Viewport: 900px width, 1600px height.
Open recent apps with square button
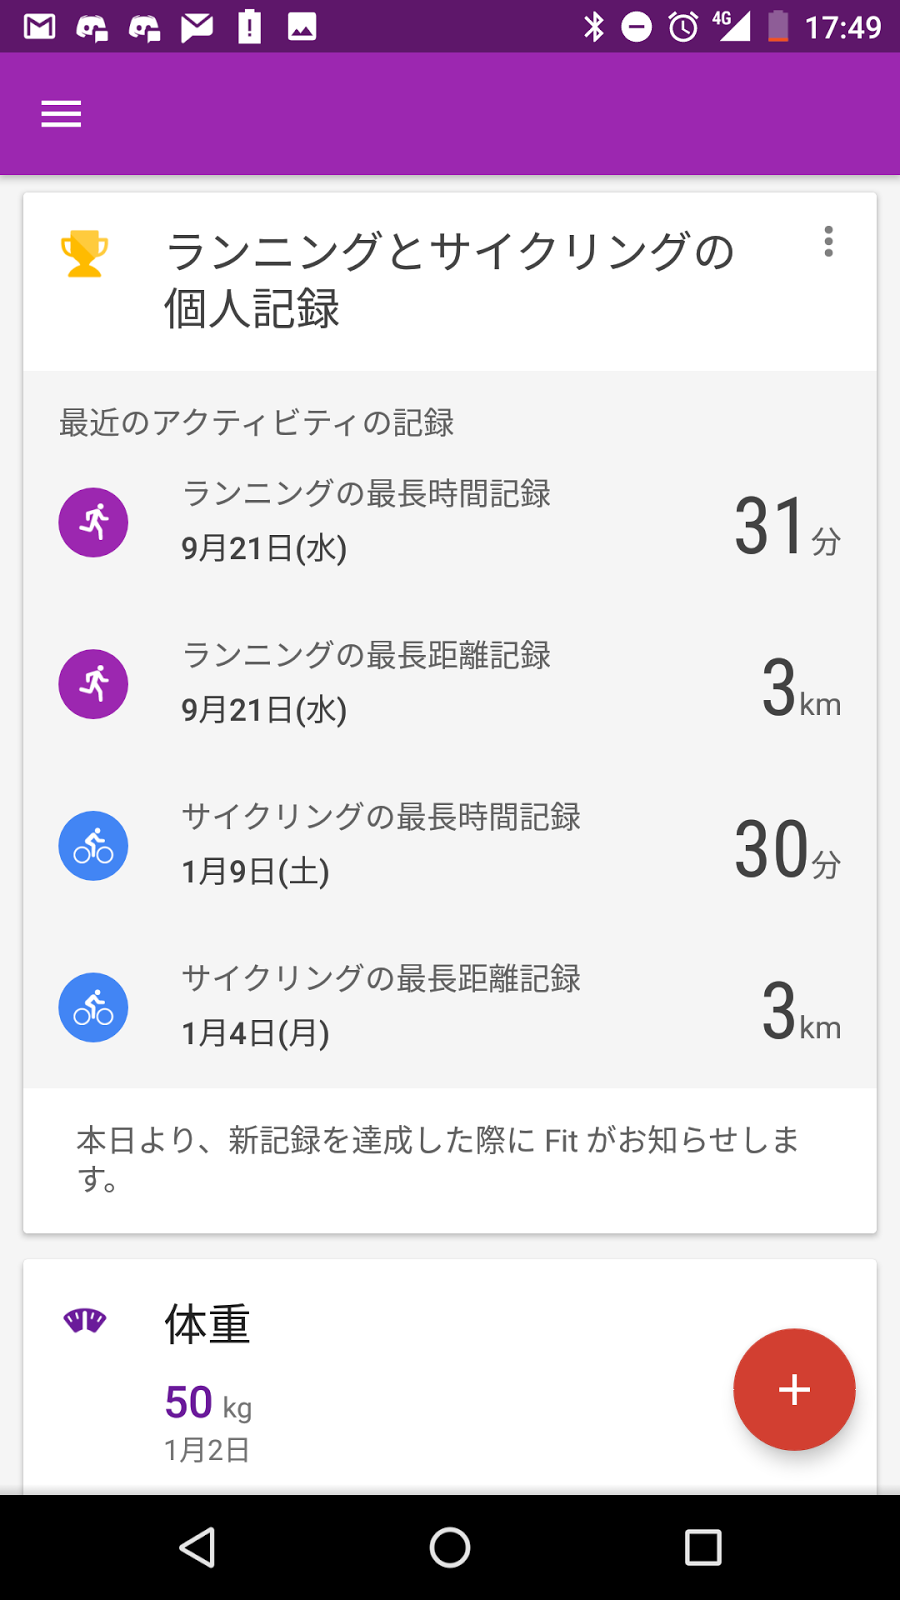(x=703, y=1547)
